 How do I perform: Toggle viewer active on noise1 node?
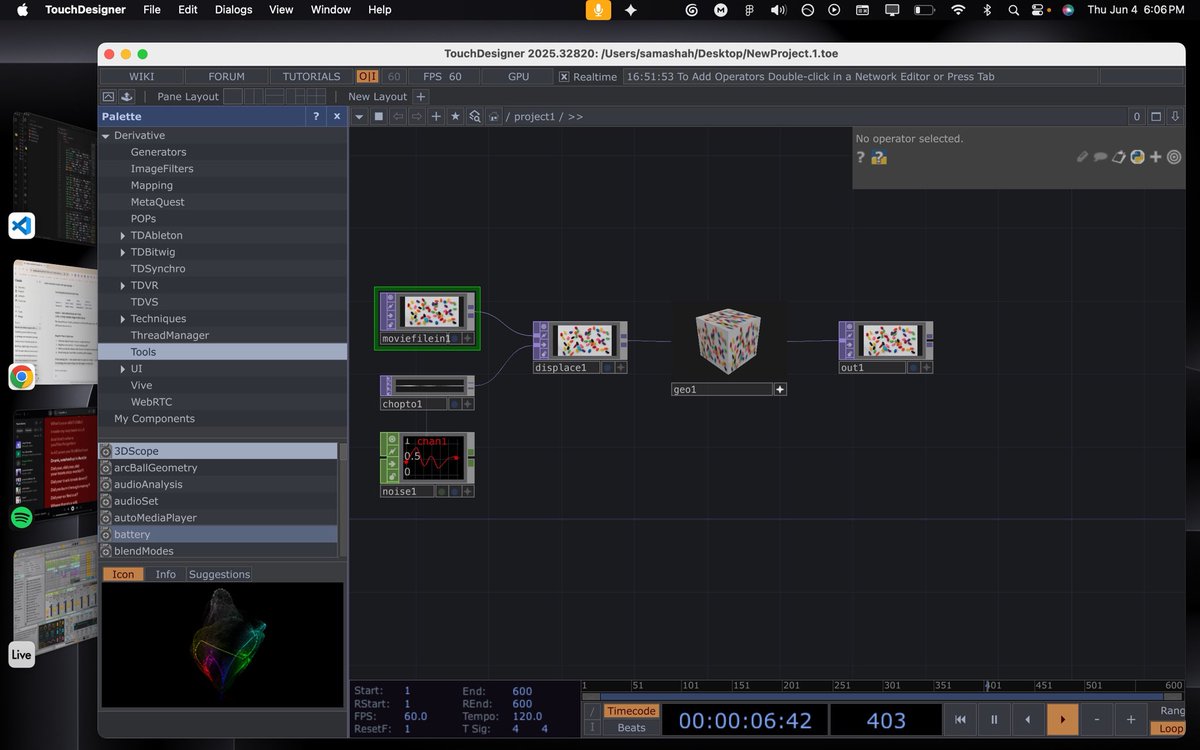pos(466,491)
